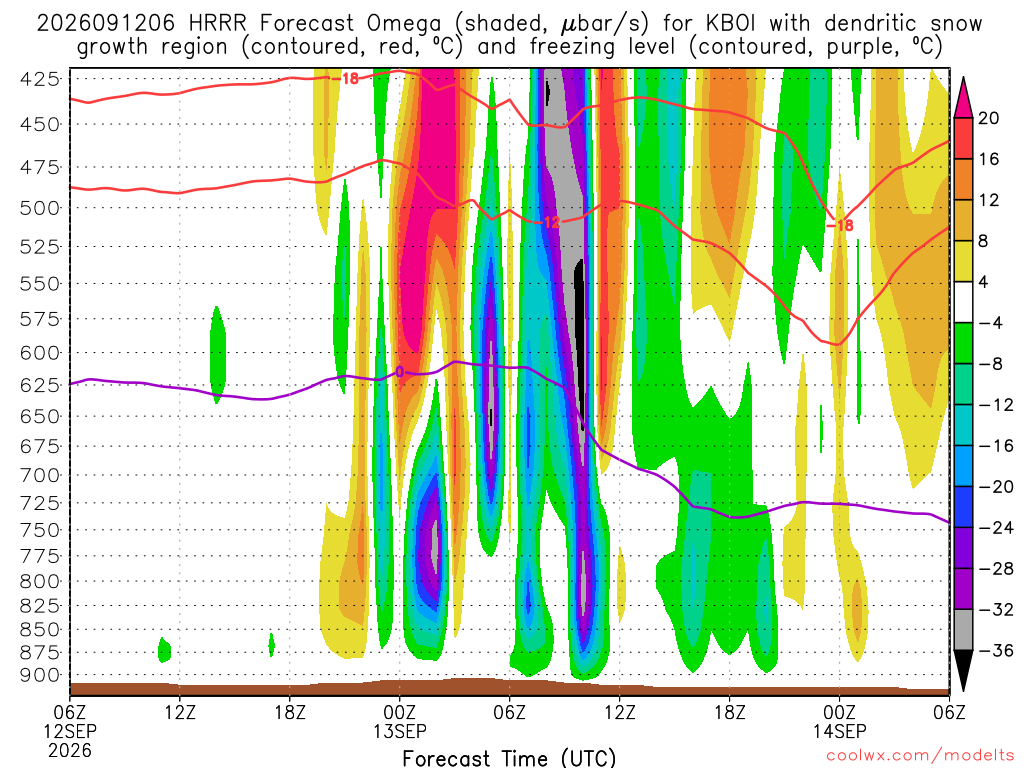Viewport: 1024px width, 768px height.
Task: Click the 500 pressure level label
Action: [40, 208]
